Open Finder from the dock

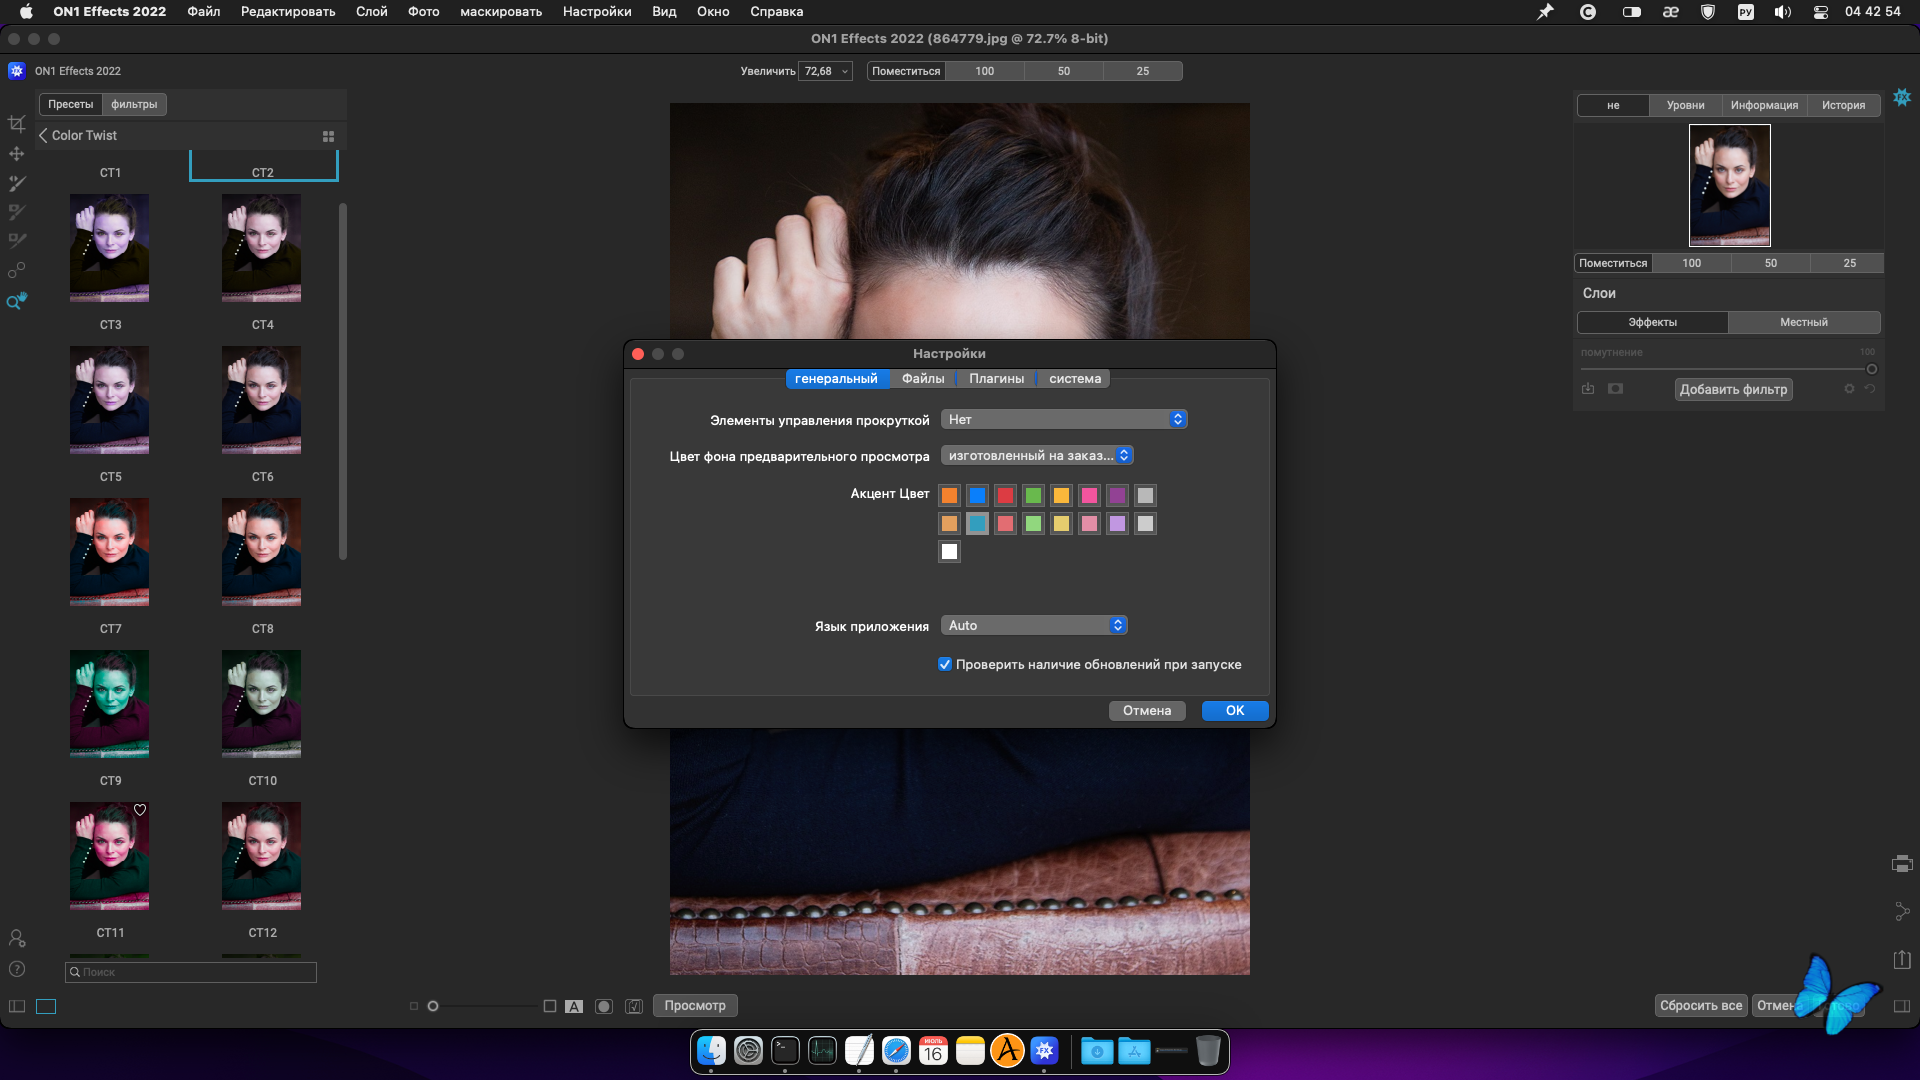click(x=712, y=1051)
